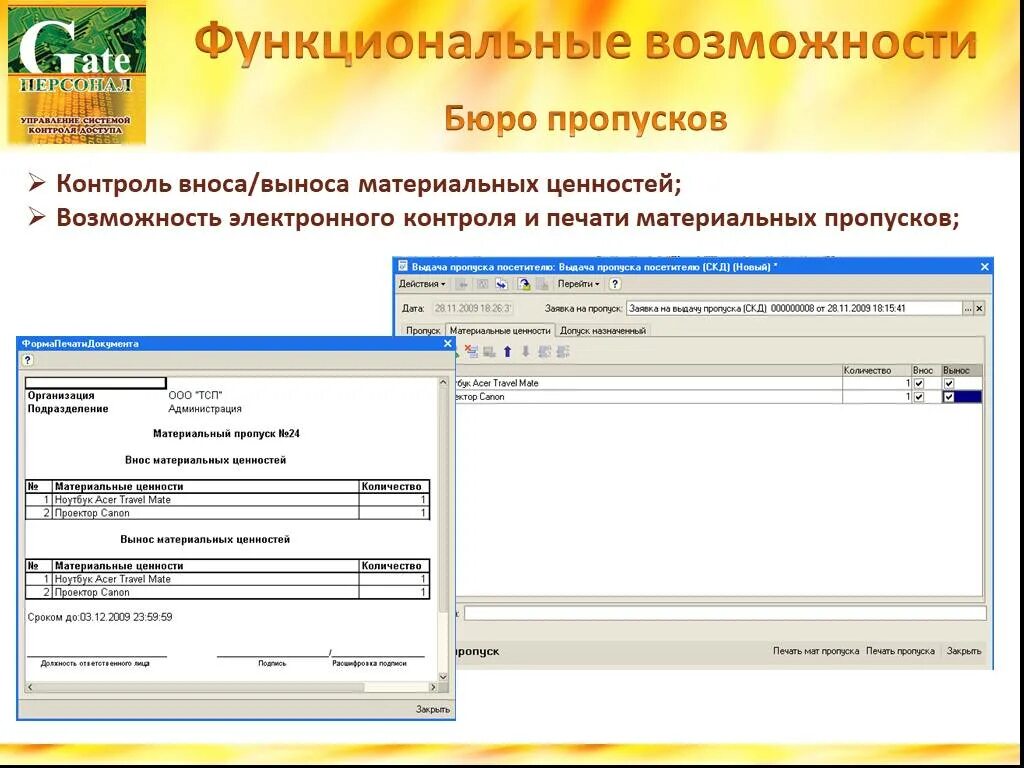Open the Перейти dropdown menu
The height and width of the screenshot is (768, 1024).
[578, 284]
